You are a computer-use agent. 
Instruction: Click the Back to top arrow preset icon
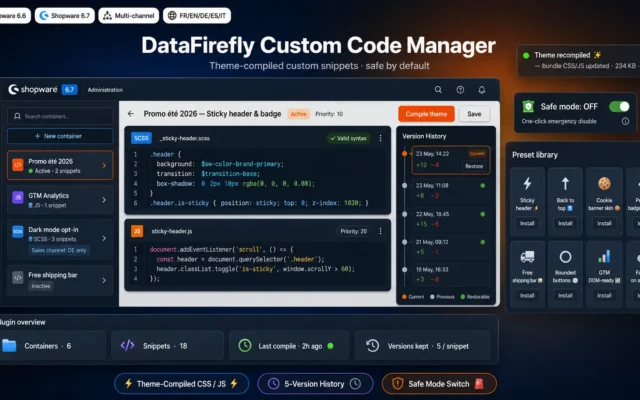565,183
